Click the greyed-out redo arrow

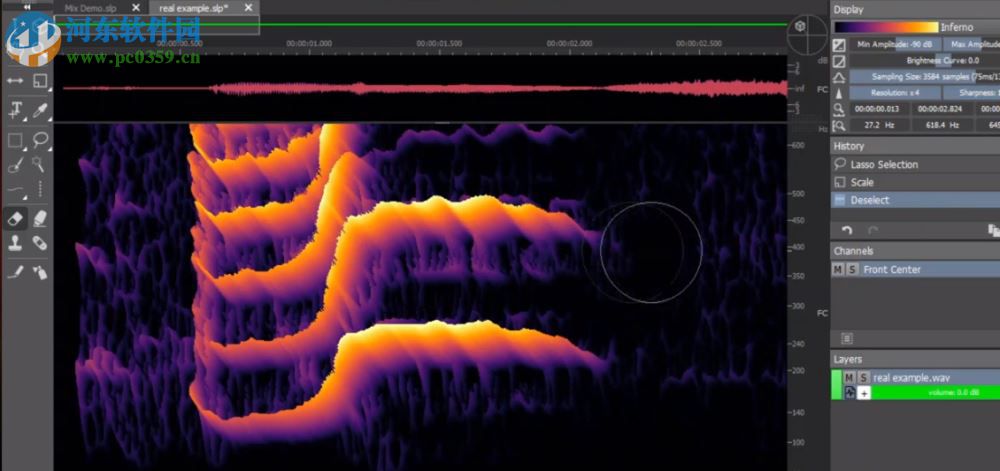(873, 230)
